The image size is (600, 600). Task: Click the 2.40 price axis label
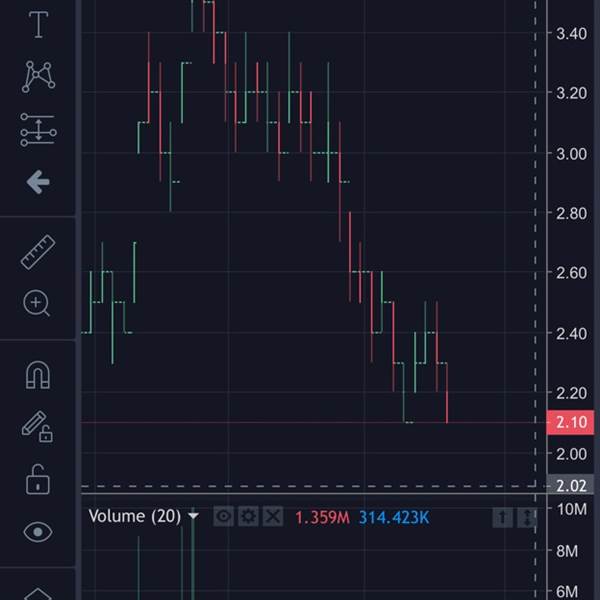pyautogui.click(x=571, y=334)
